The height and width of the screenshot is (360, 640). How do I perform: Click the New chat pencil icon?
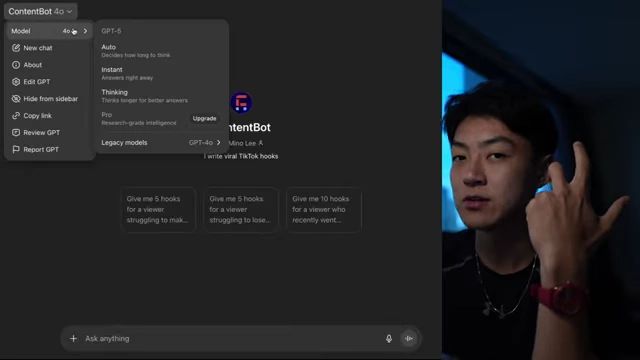pos(16,48)
